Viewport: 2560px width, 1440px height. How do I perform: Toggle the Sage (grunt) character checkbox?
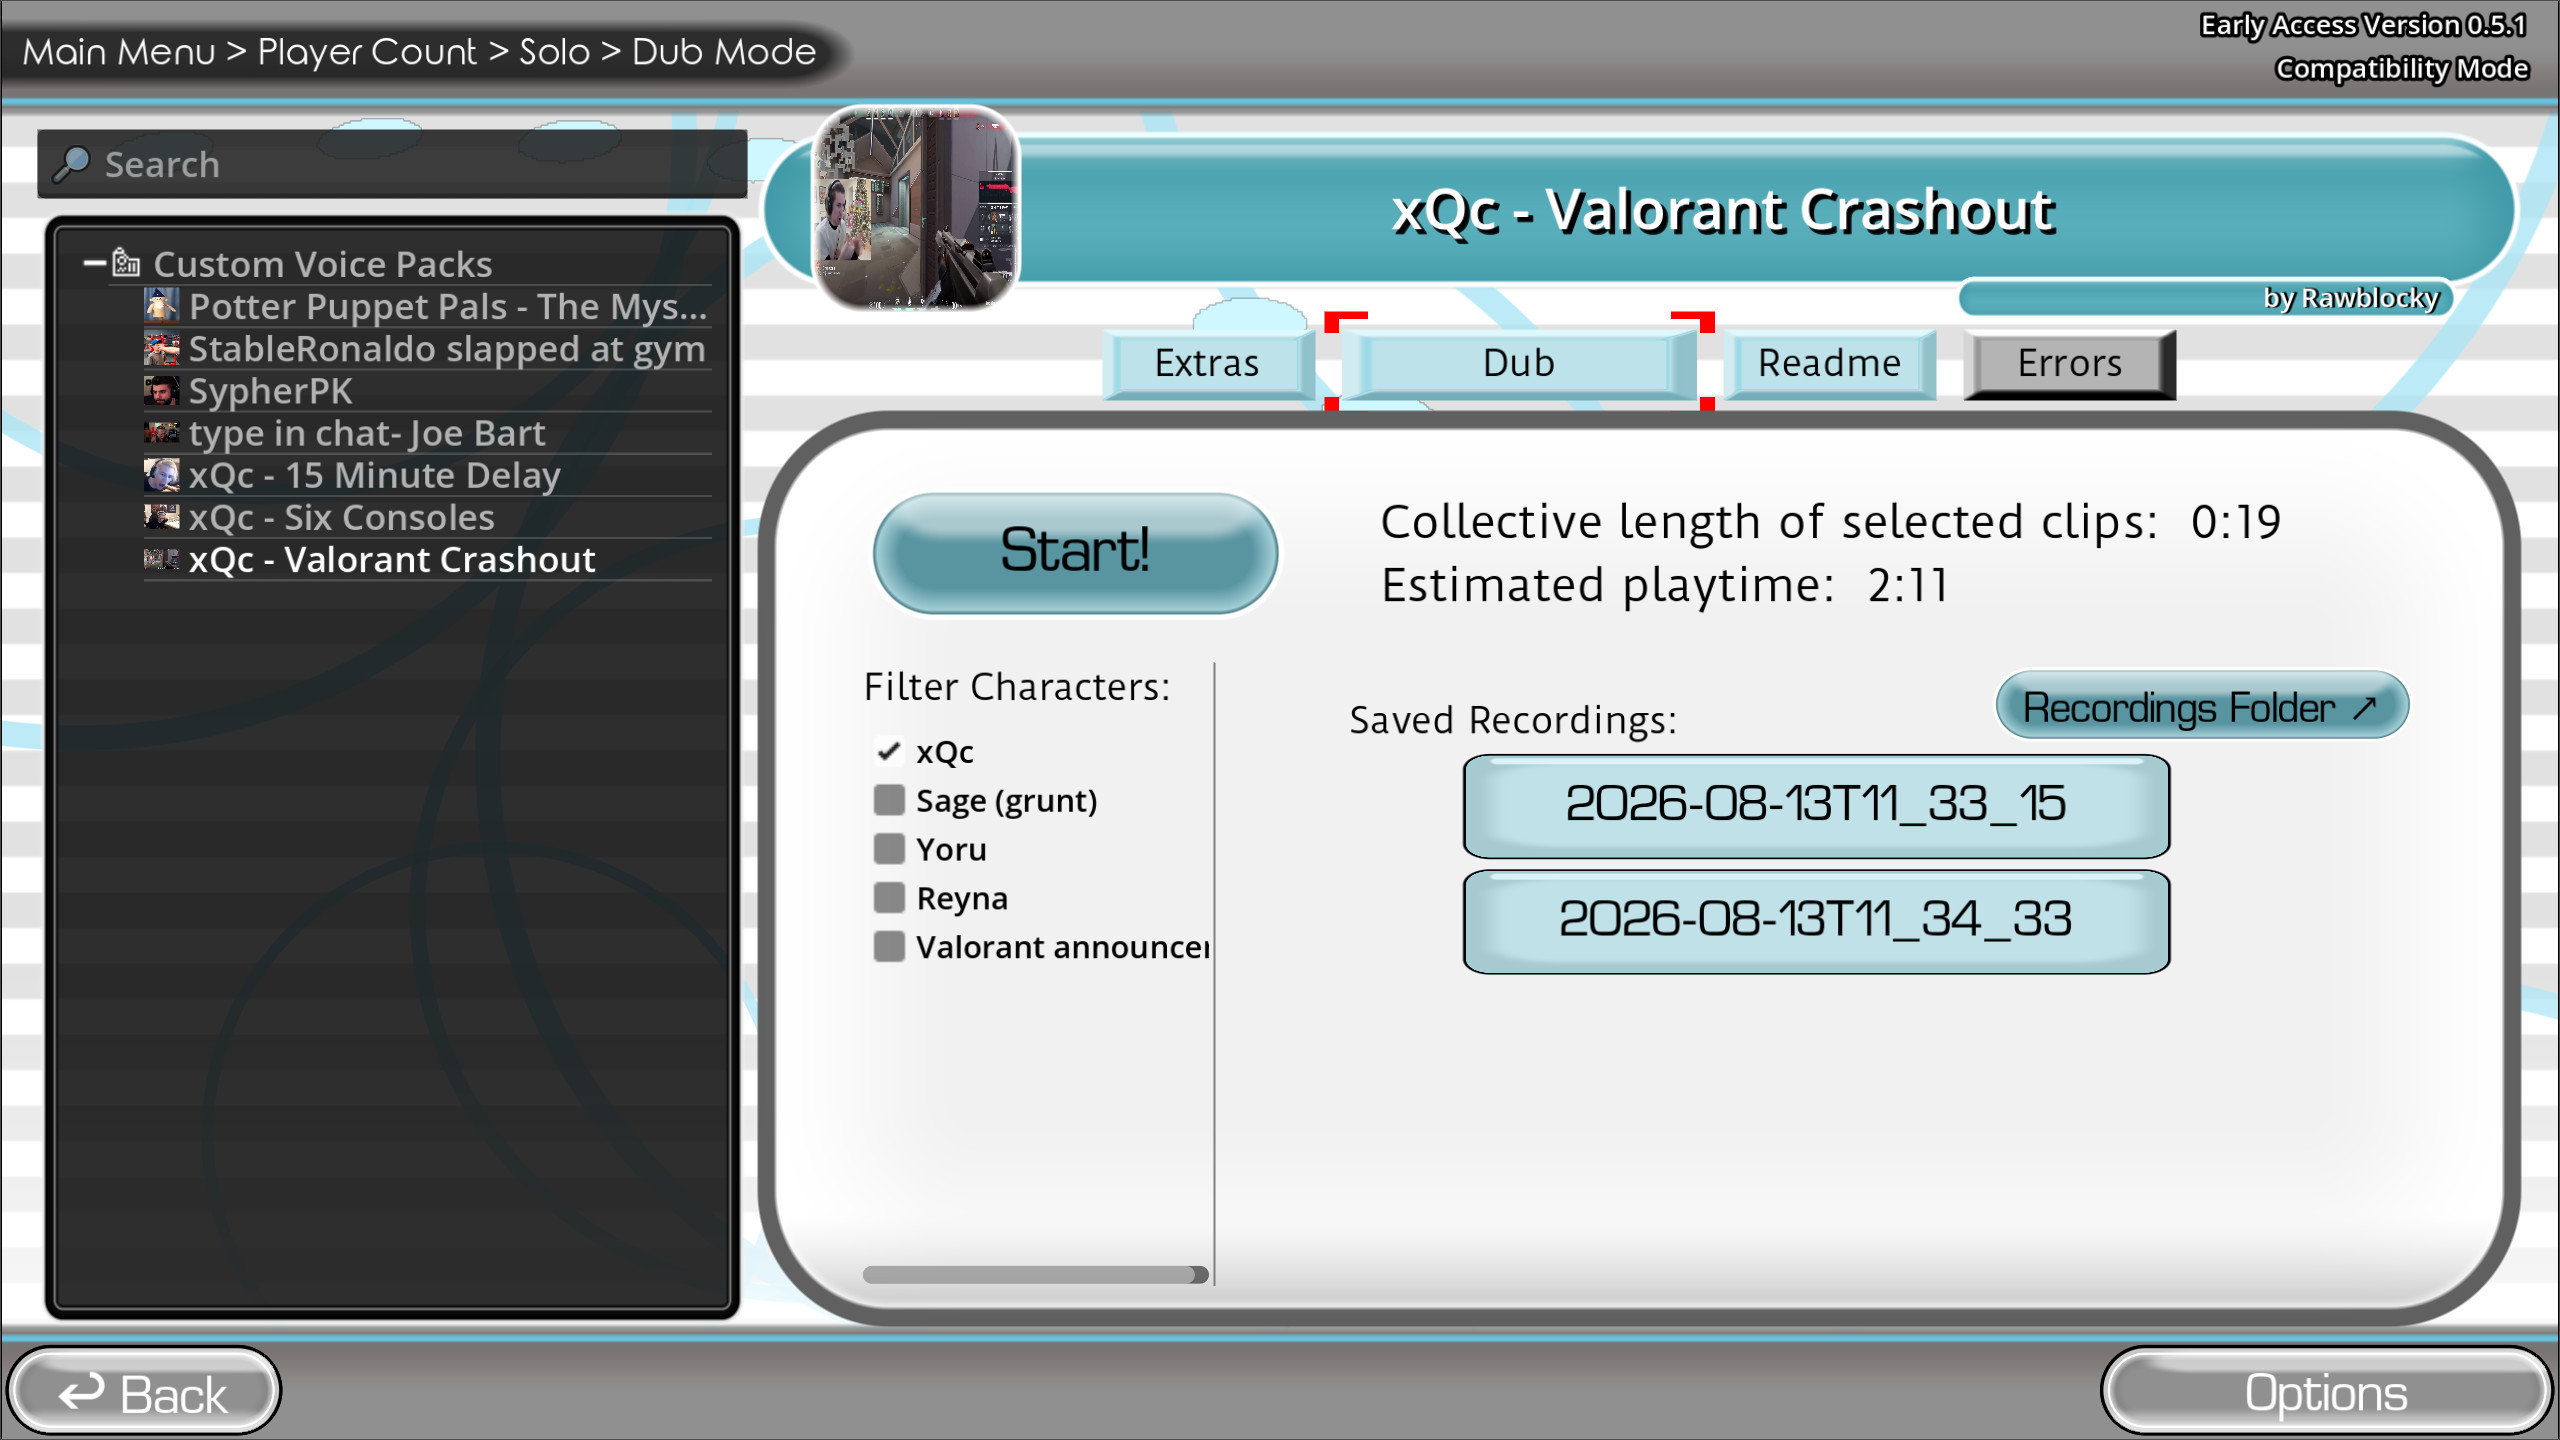tap(888, 800)
